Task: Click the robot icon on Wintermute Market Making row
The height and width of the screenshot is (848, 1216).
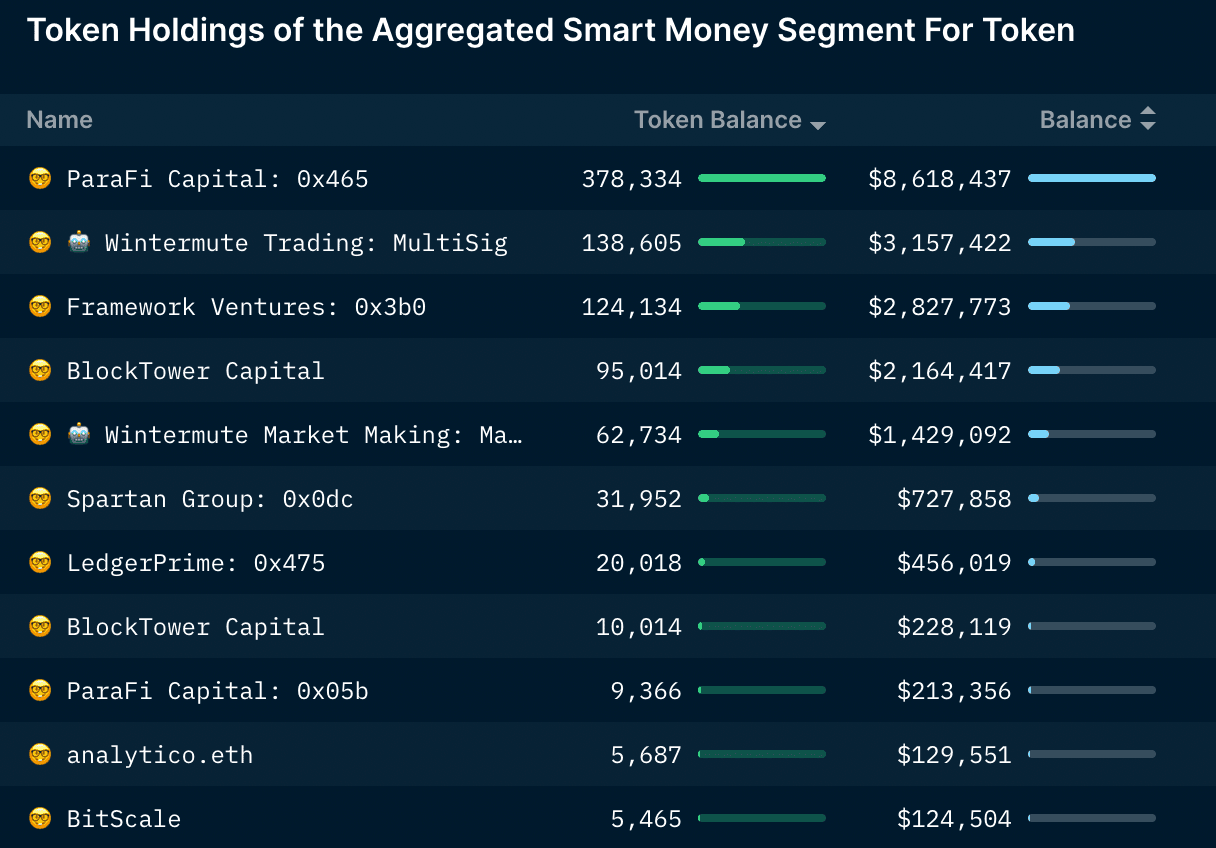Action: click(x=78, y=434)
